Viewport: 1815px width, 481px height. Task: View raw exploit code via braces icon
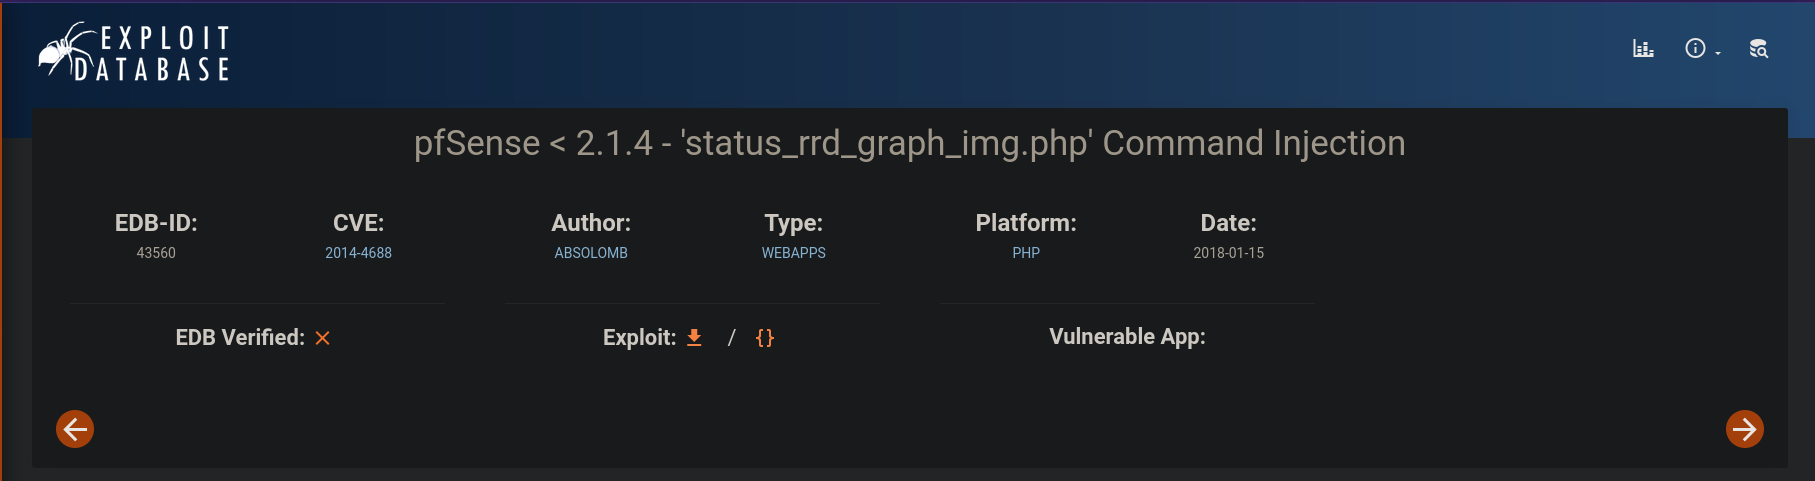765,338
